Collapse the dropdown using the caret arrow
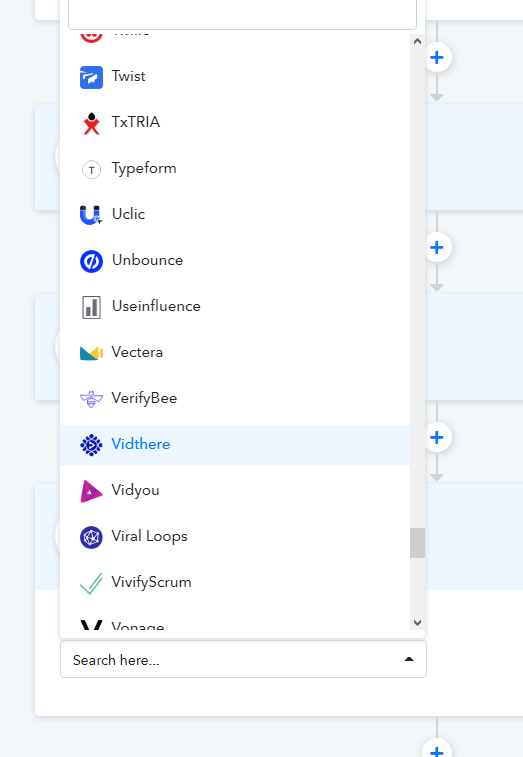523x757 pixels. click(x=409, y=659)
